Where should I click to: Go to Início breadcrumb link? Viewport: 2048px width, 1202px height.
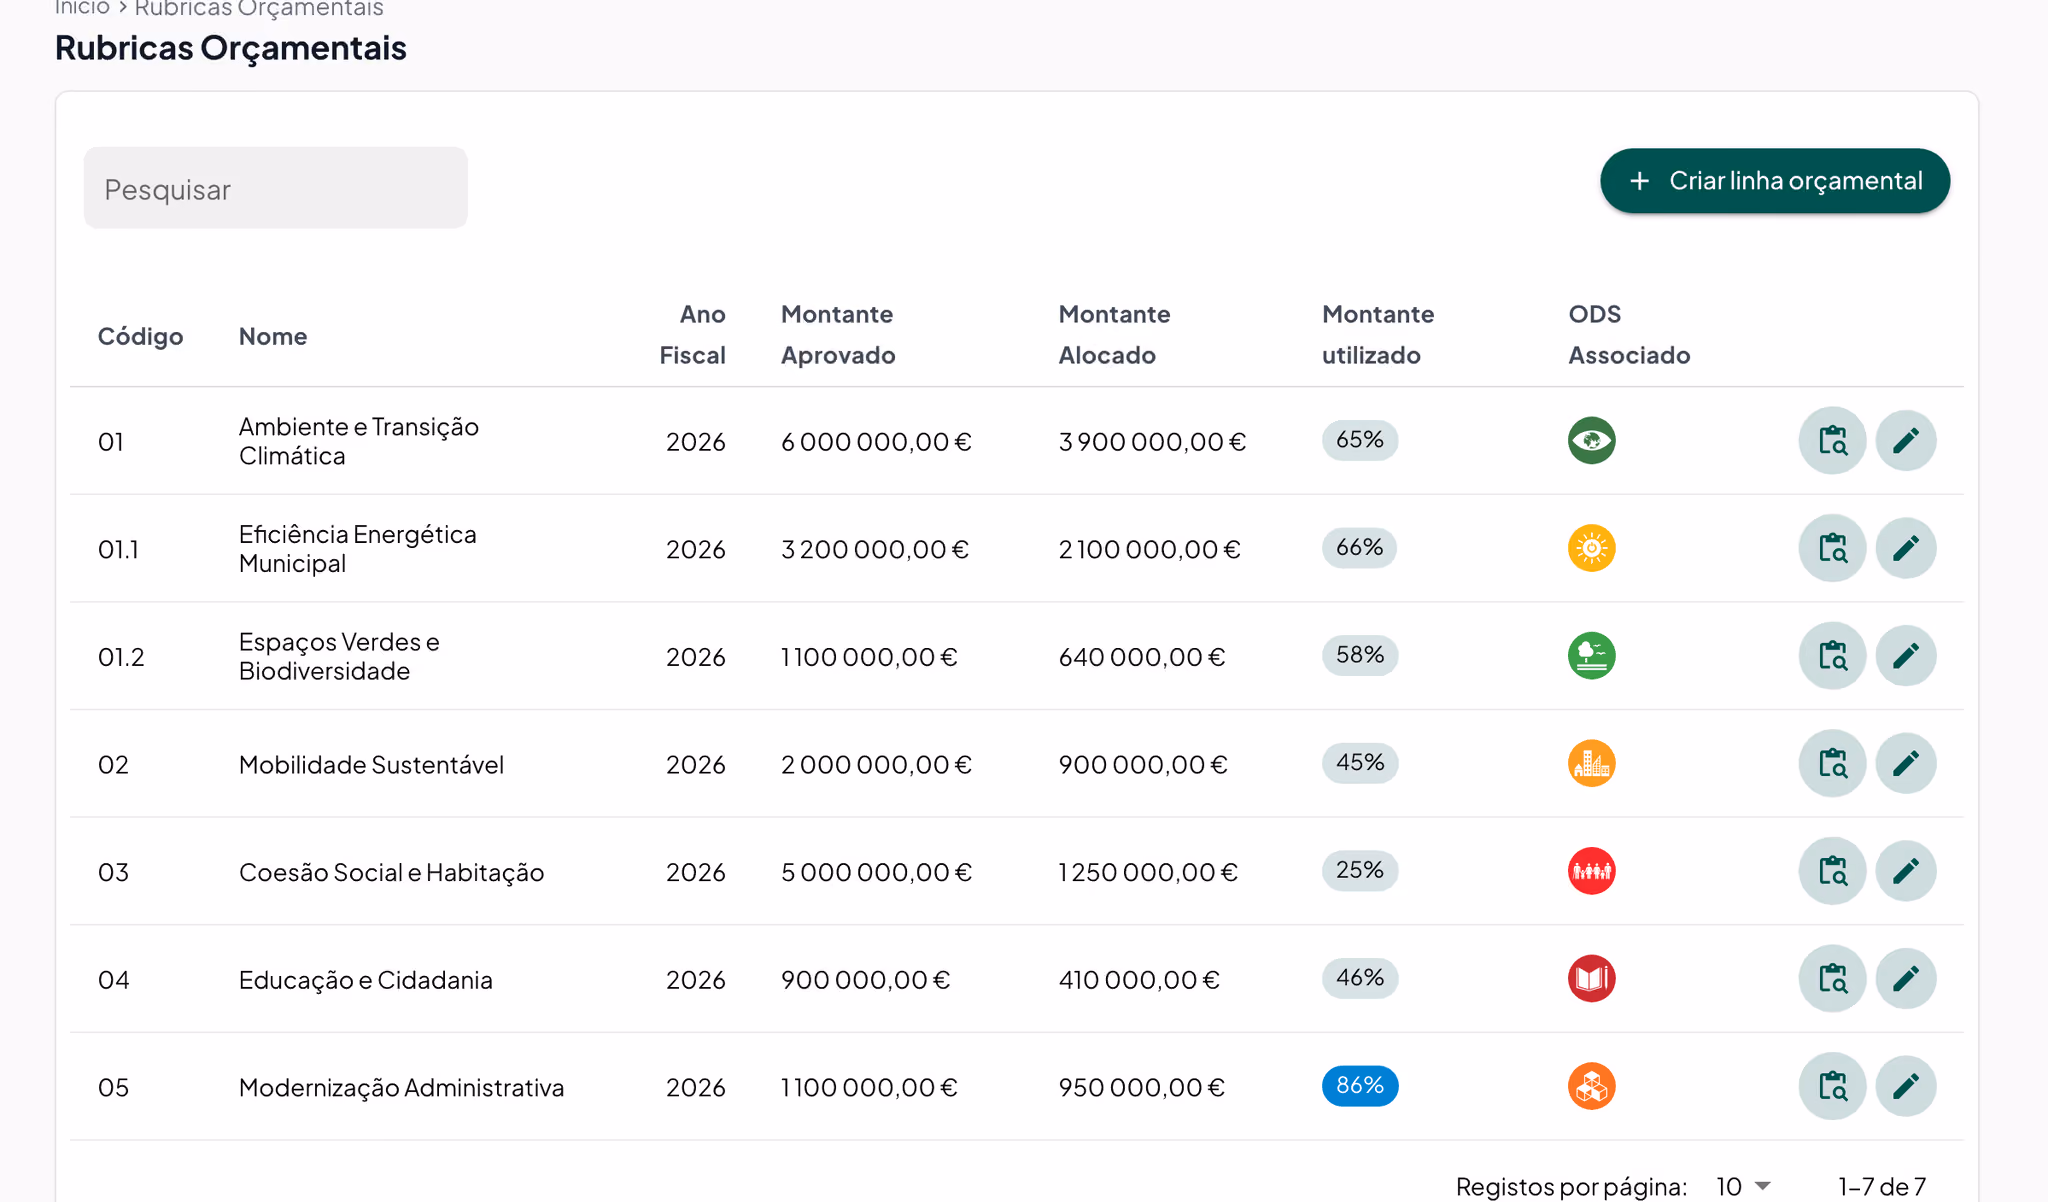(x=82, y=8)
